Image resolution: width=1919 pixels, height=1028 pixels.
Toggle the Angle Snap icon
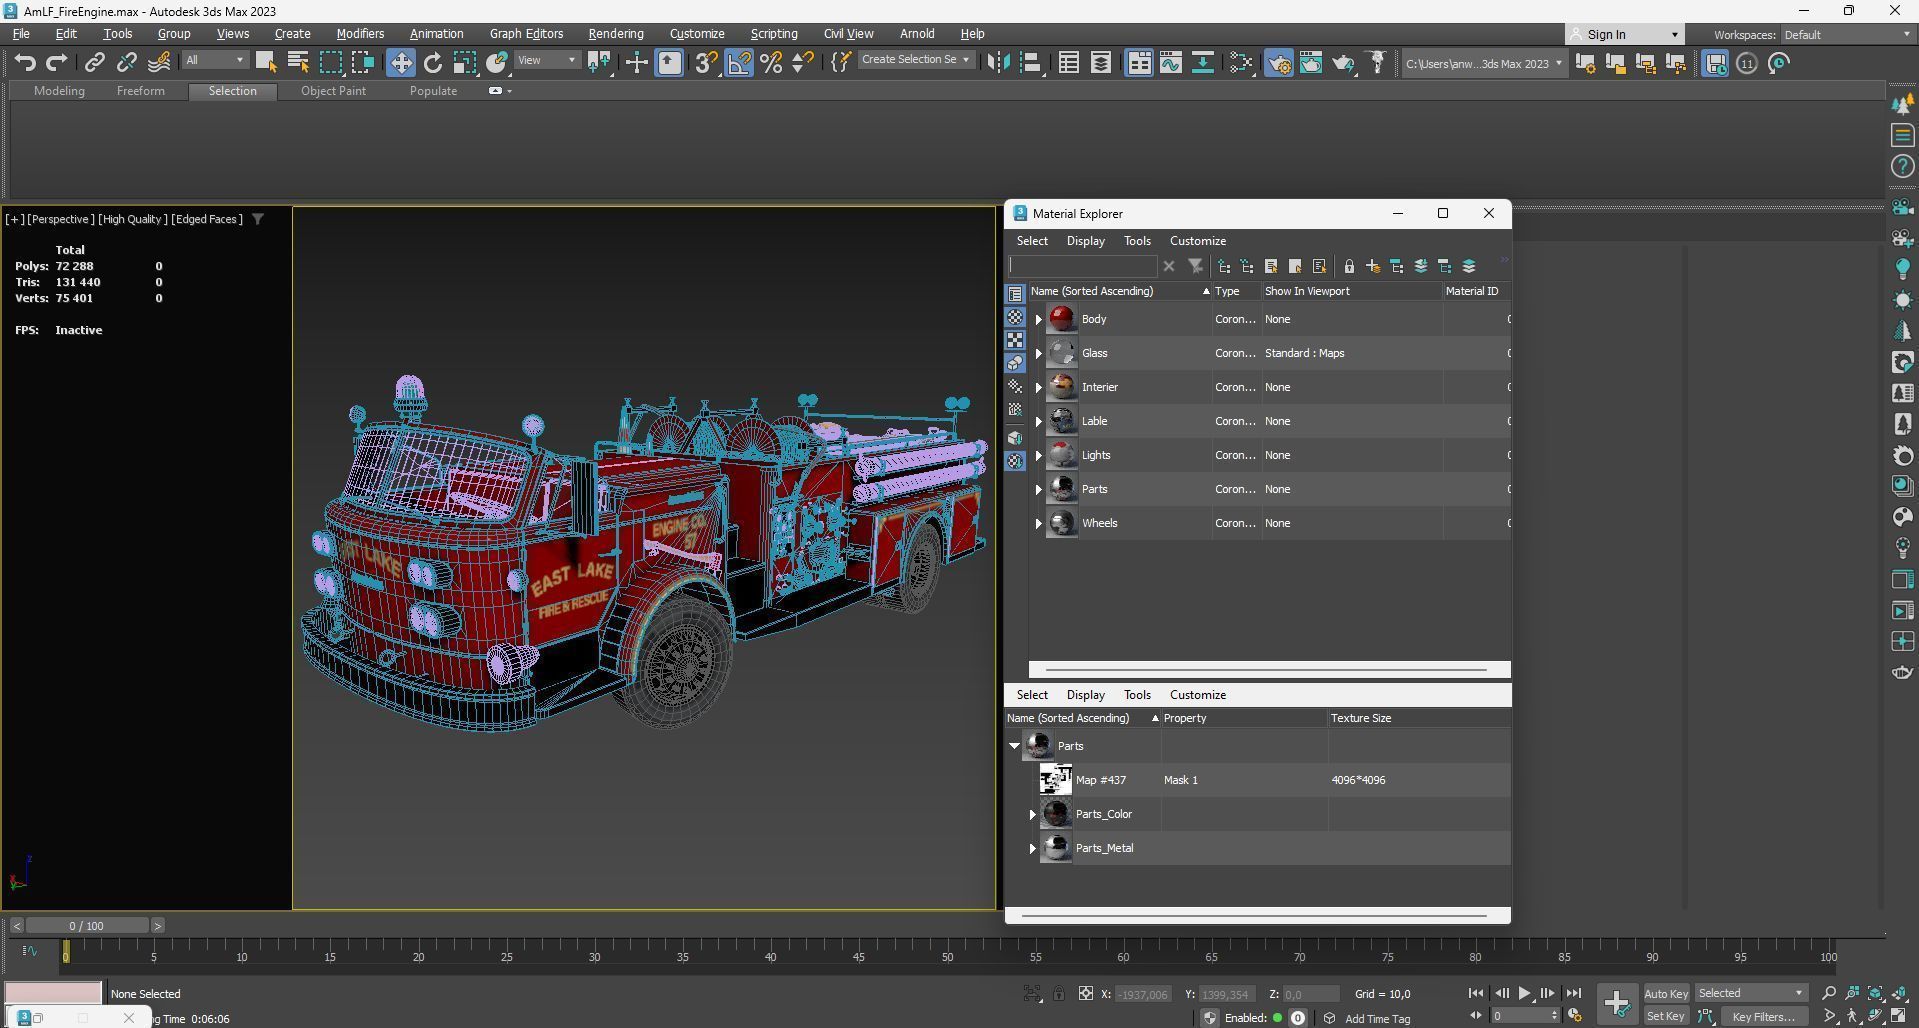click(738, 63)
